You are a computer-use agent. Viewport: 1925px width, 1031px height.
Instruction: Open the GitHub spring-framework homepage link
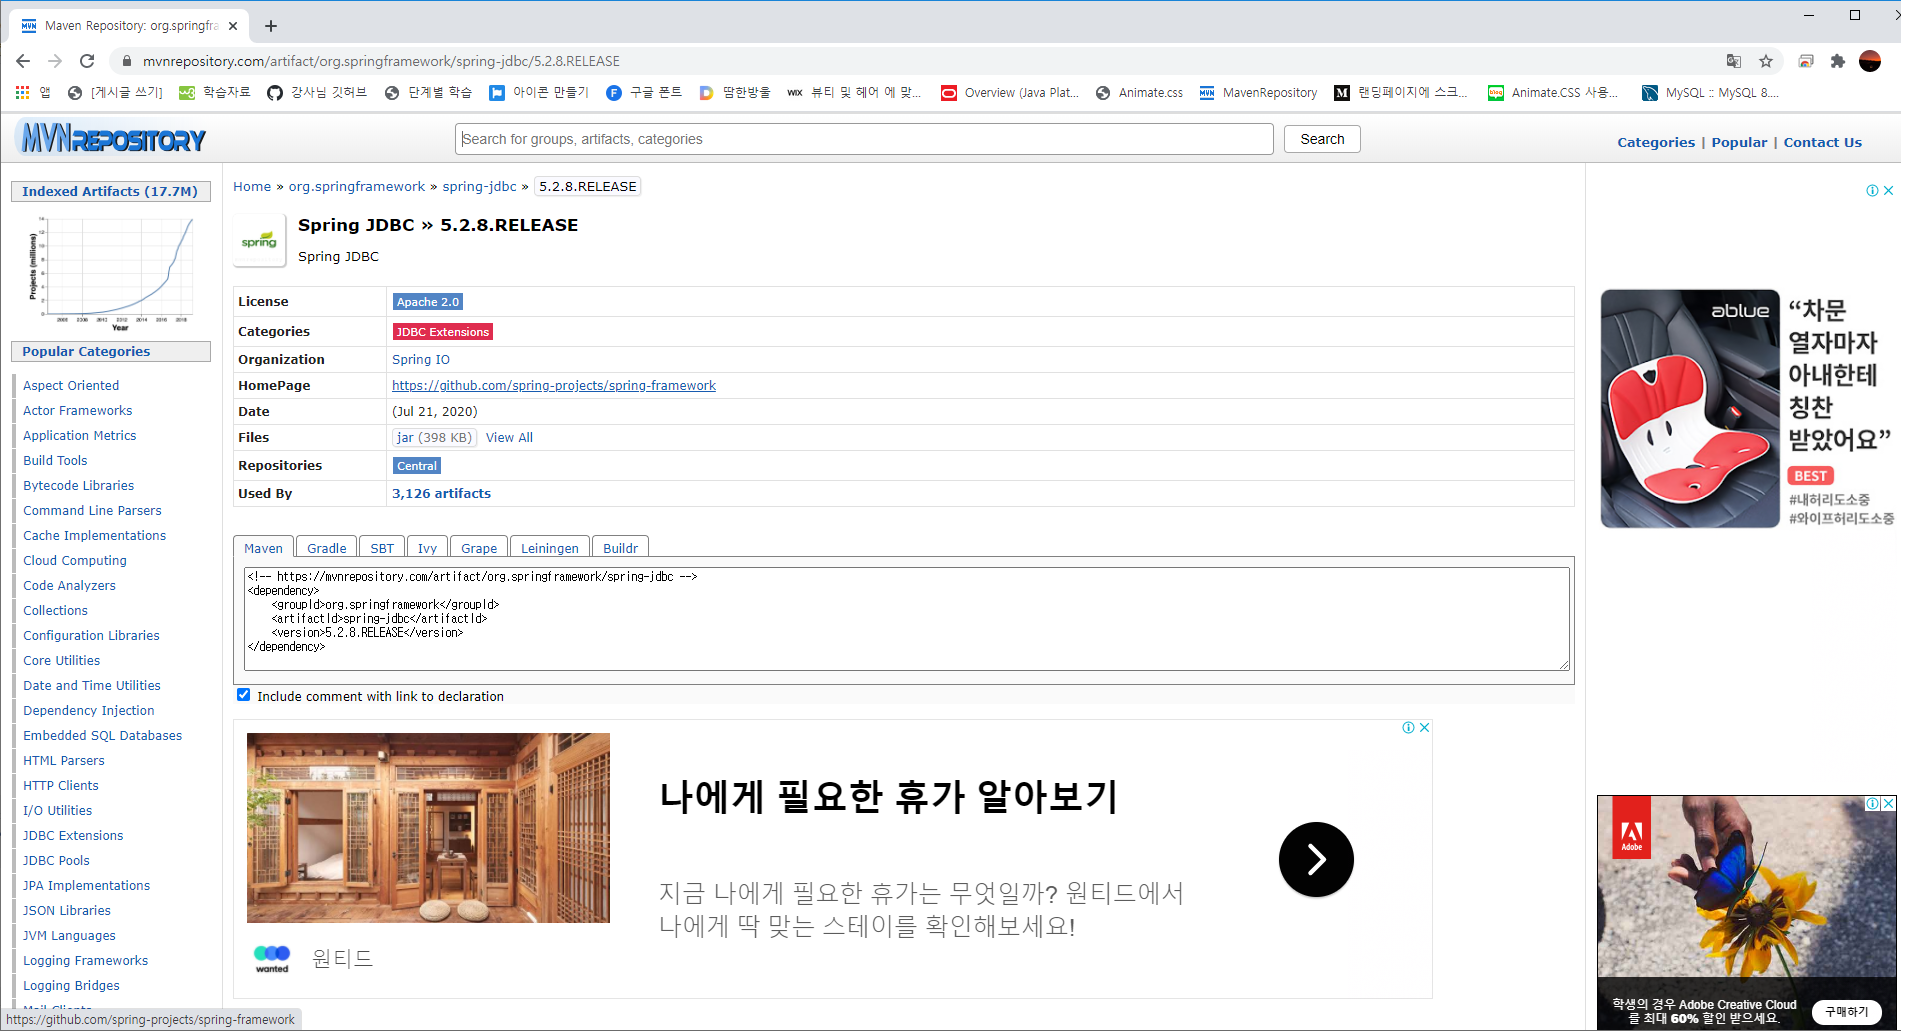point(554,385)
